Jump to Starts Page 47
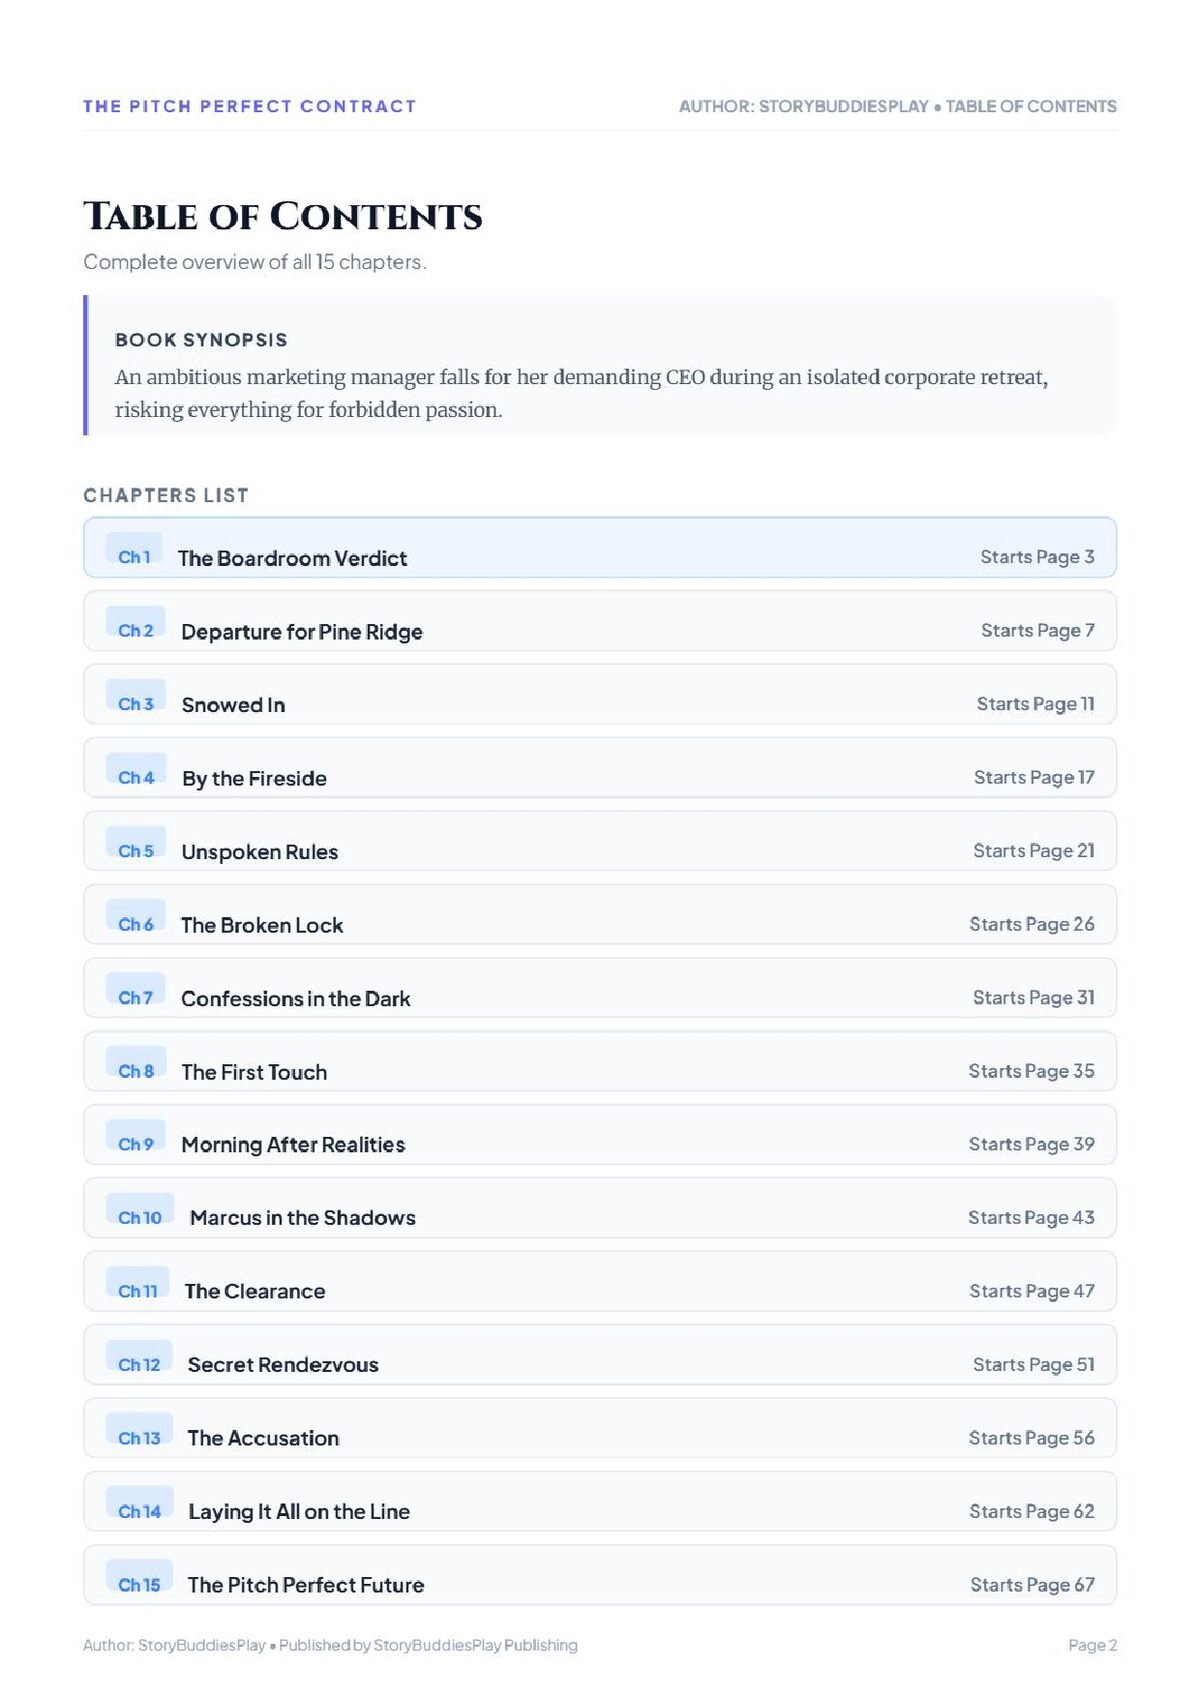This screenshot has height=1697, width=1200. point(1032,1291)
